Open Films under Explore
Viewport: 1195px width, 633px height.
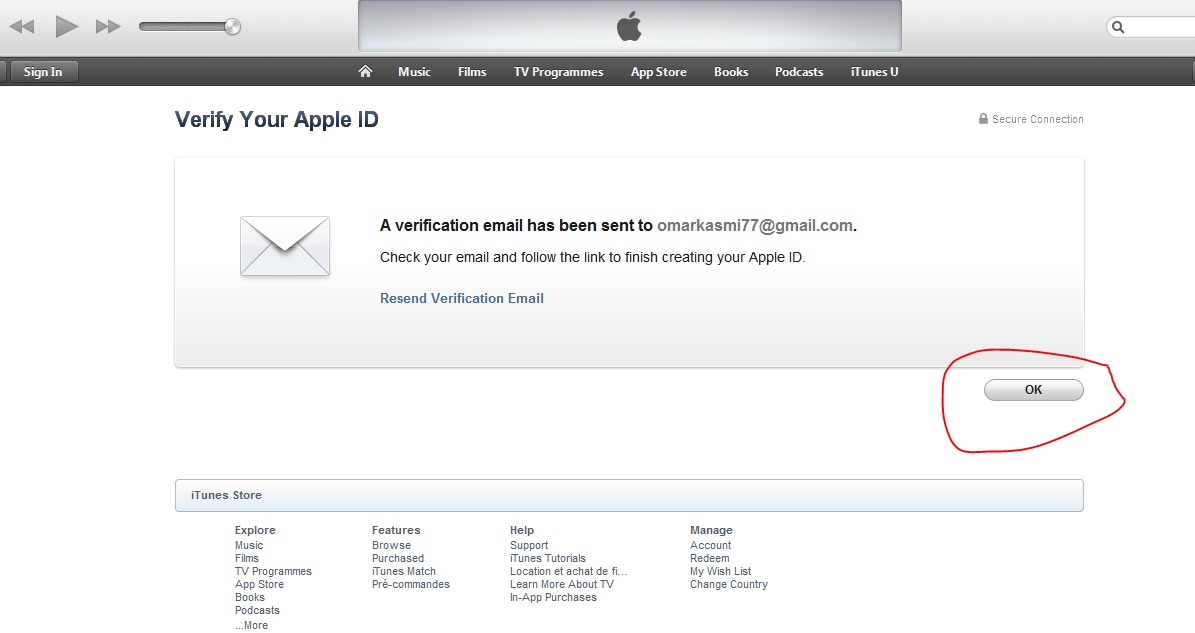coord(247,558)
